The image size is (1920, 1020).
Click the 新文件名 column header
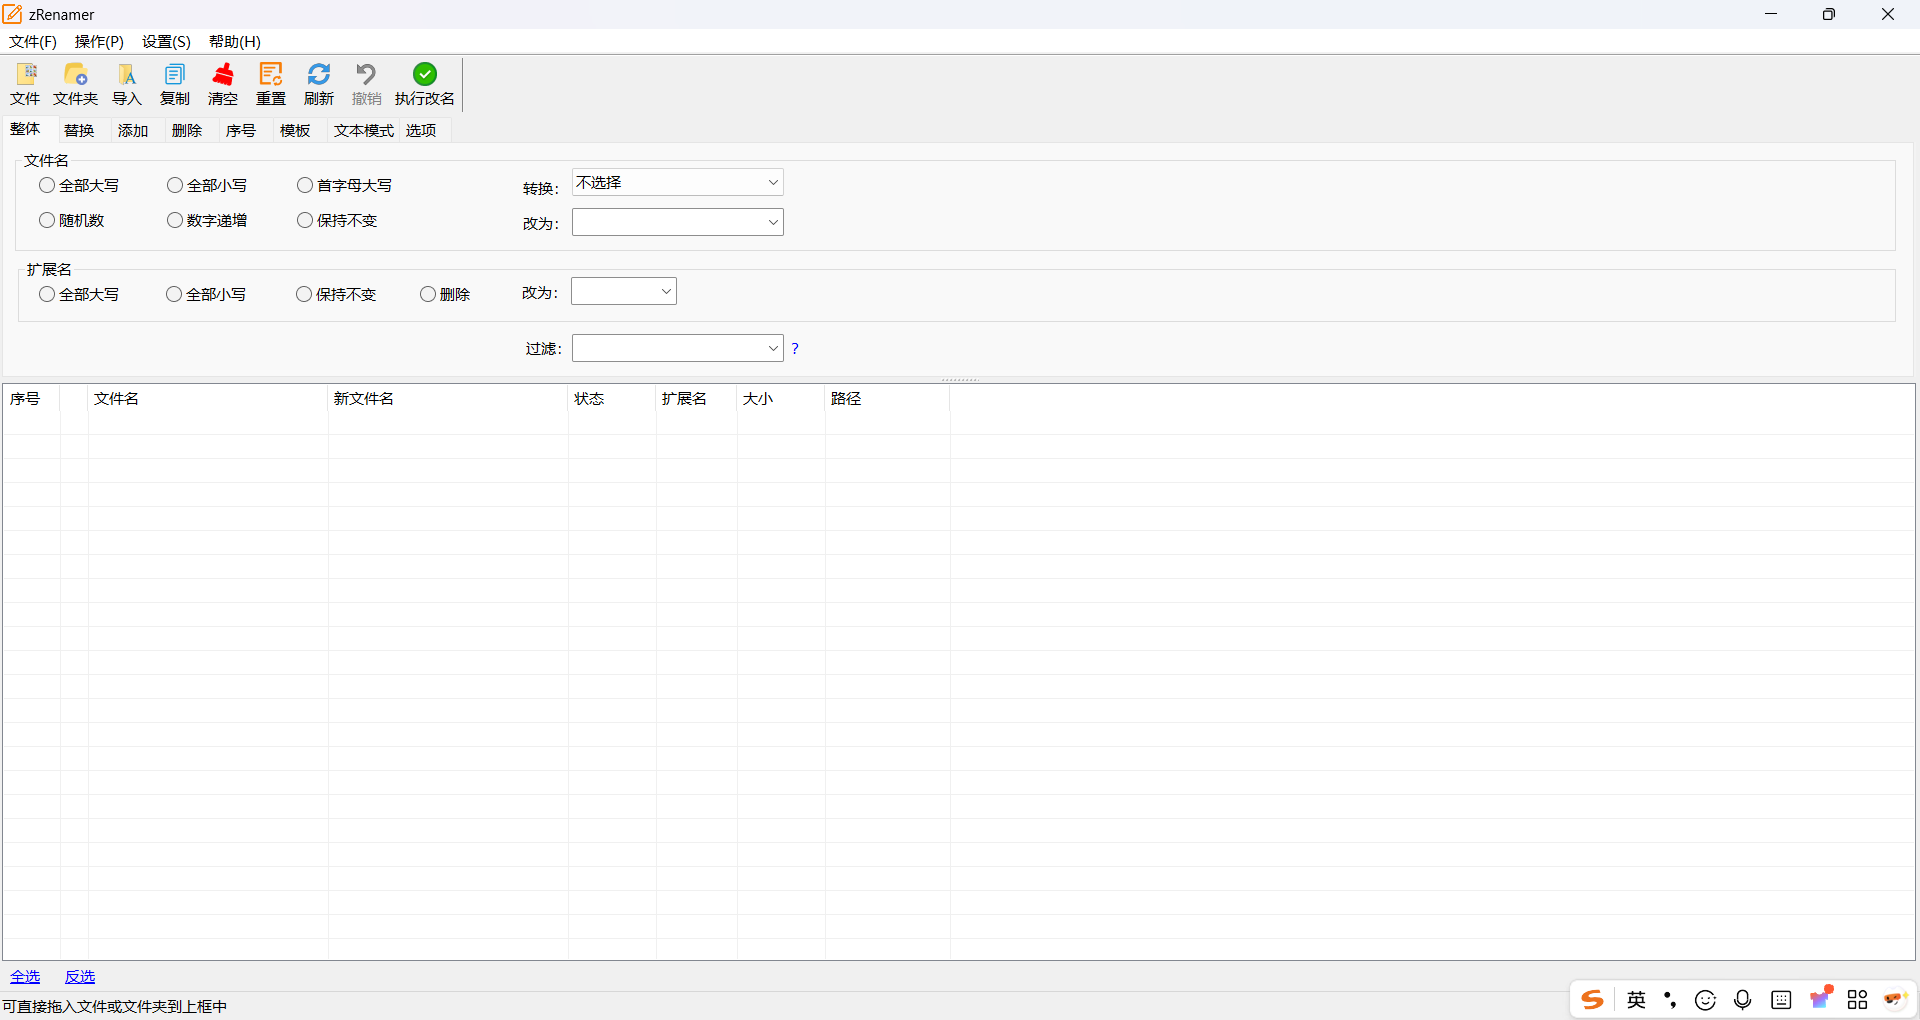363,398
